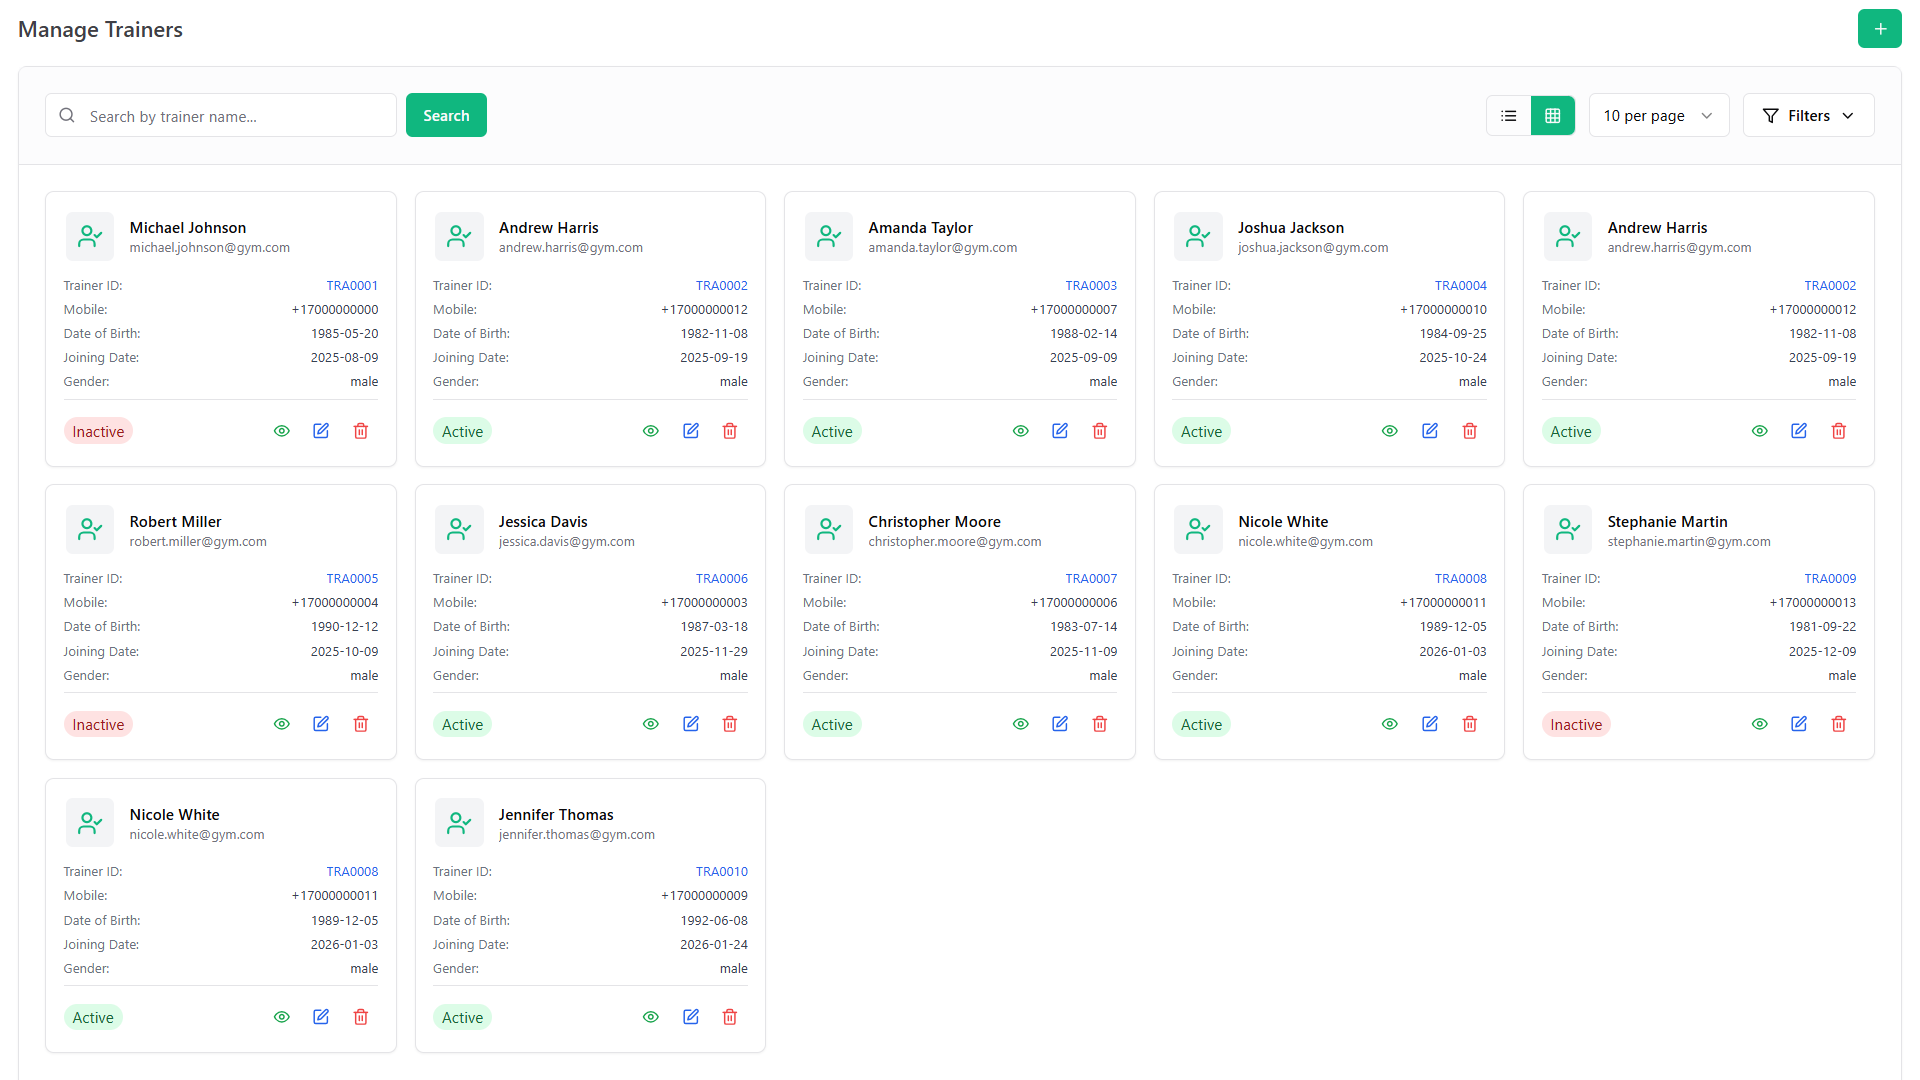Delete Christopher Moore's trainer card
The image size is (1920, 1080).
coord(1100,724)
